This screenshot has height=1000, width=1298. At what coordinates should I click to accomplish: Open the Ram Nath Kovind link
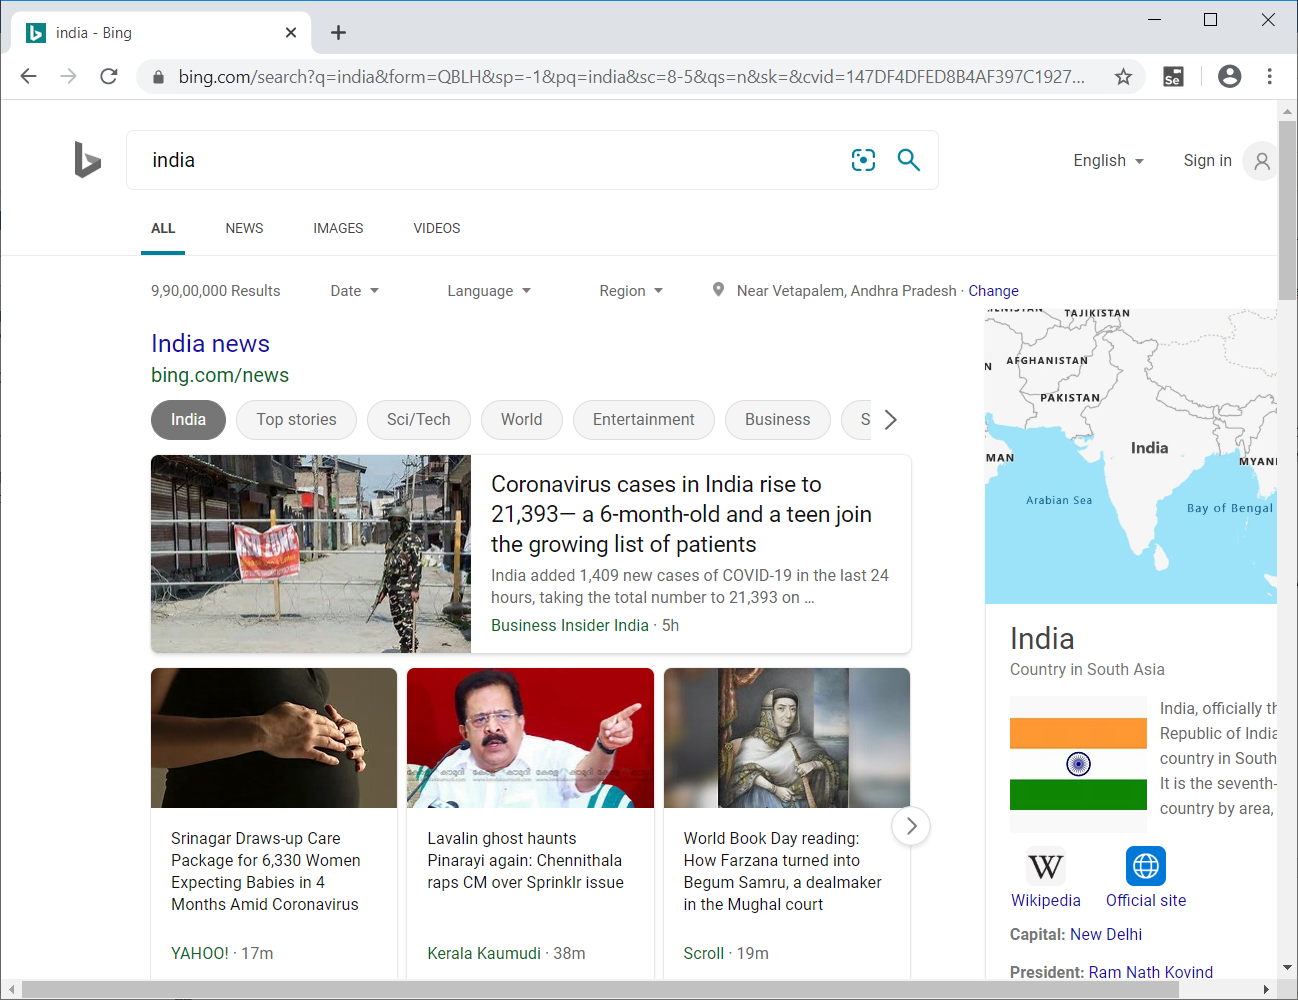click(x=1151, y=973)
